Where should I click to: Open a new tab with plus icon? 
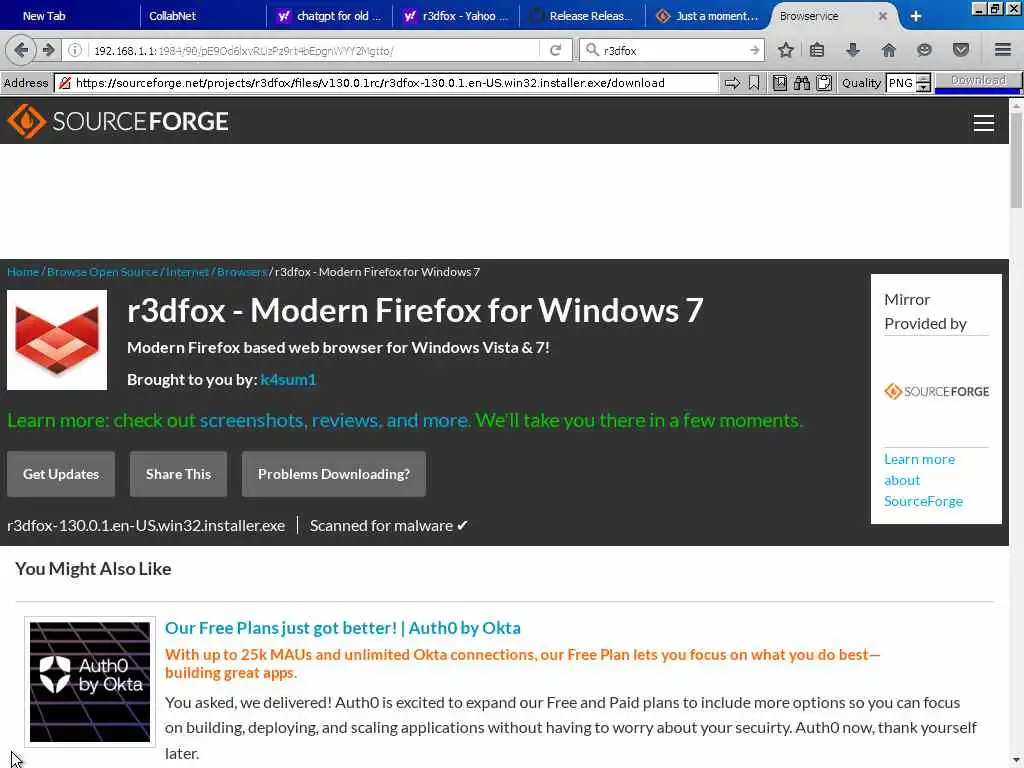pyautogui.click(x=916, y=16)
